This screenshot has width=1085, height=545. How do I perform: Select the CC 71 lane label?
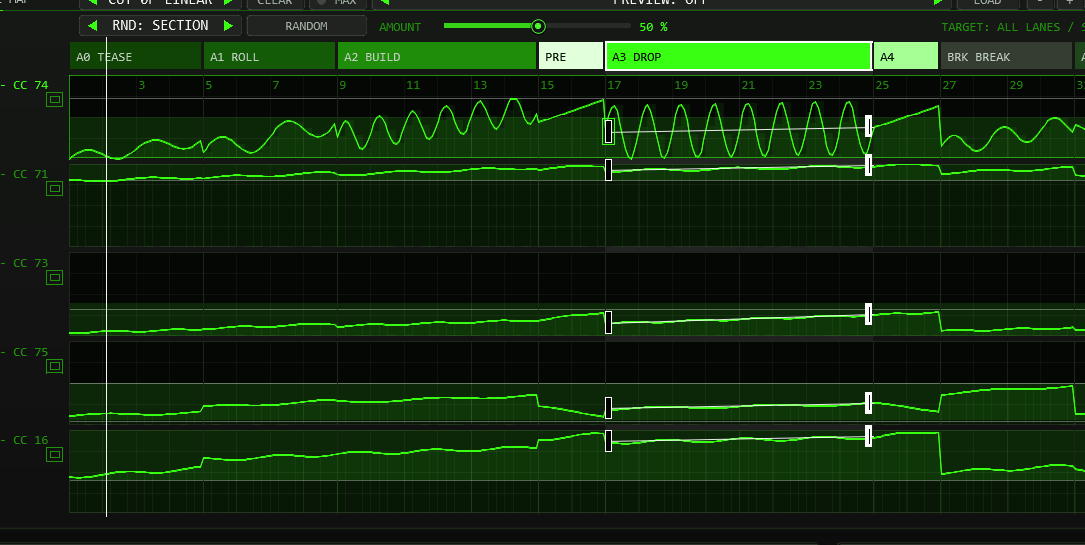point(30,174)
